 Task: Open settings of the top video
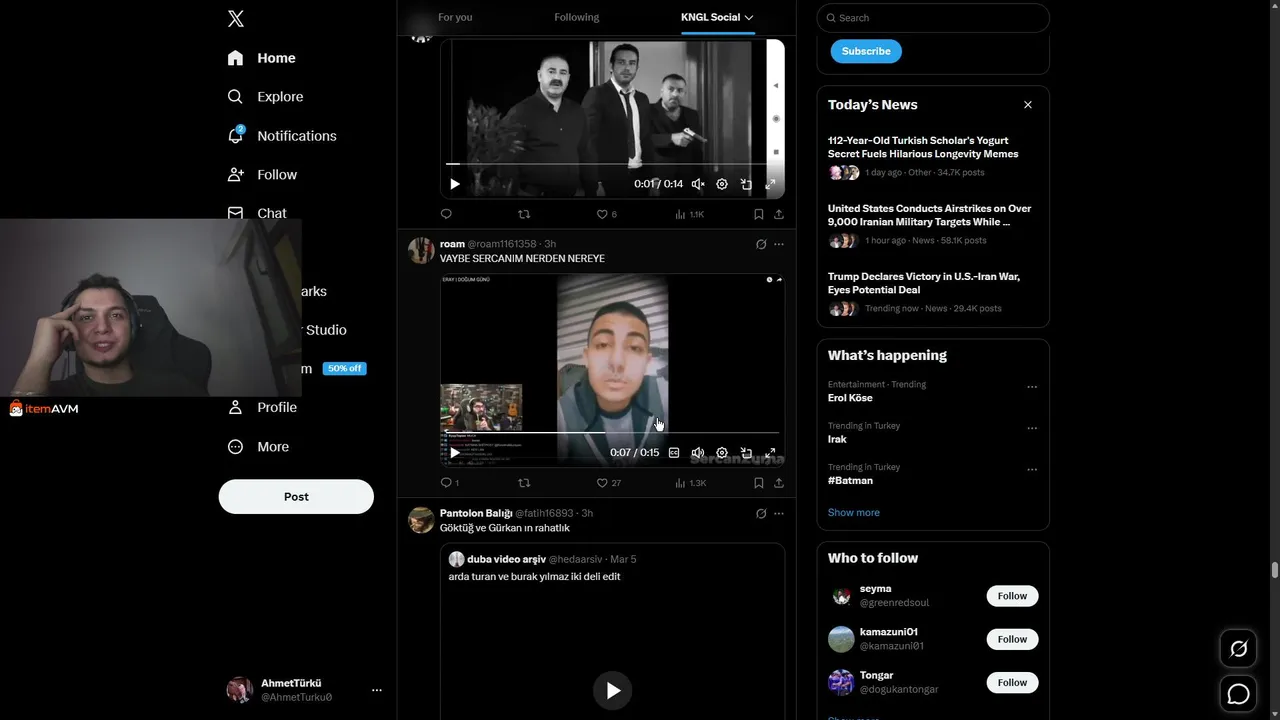tap(722, 184)
